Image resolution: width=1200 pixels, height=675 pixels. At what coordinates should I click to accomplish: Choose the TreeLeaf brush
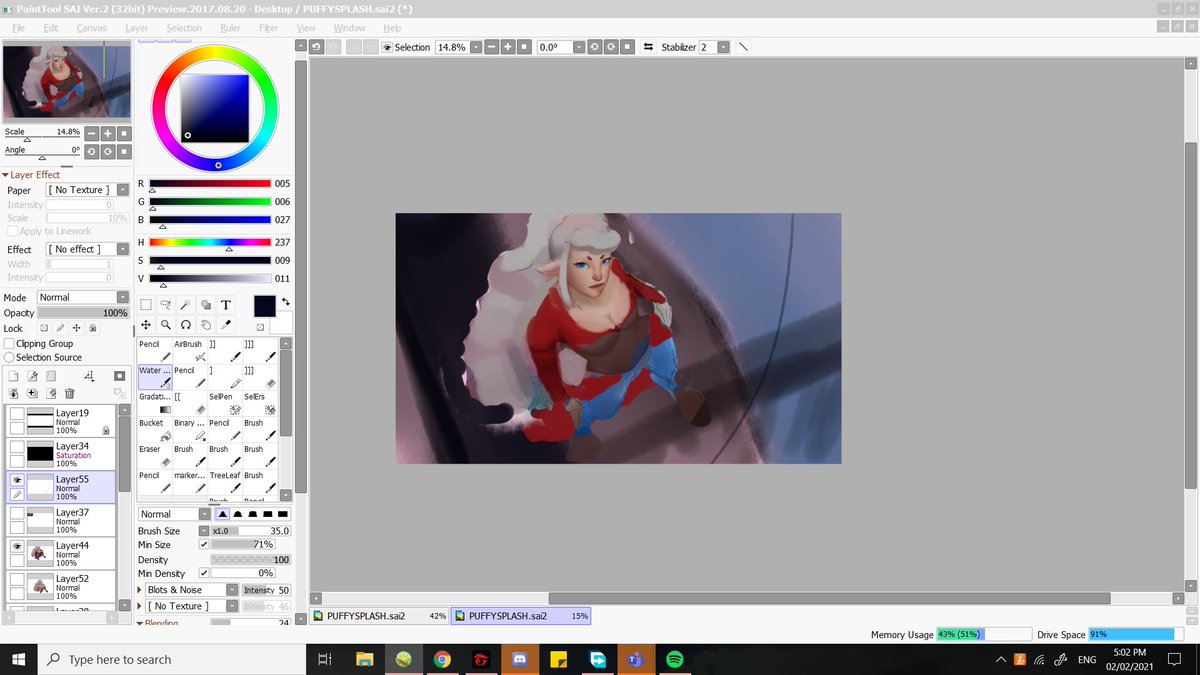225,481
